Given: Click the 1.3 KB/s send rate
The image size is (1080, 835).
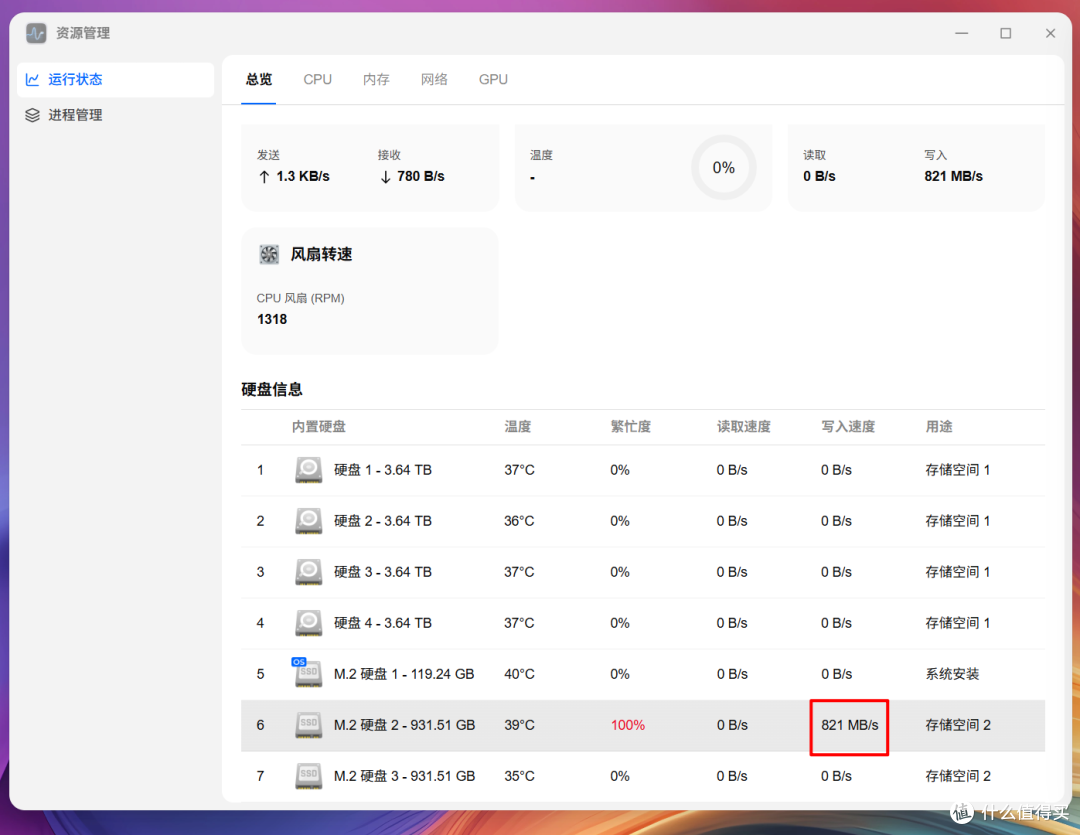Looking at the screenshot, I should 303,177.
